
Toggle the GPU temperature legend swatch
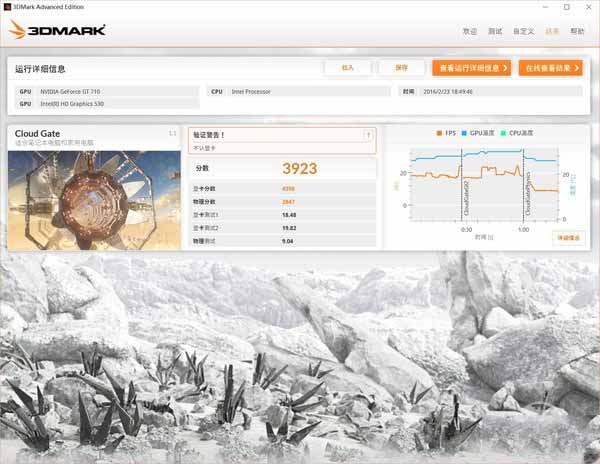tap(464, 133)
